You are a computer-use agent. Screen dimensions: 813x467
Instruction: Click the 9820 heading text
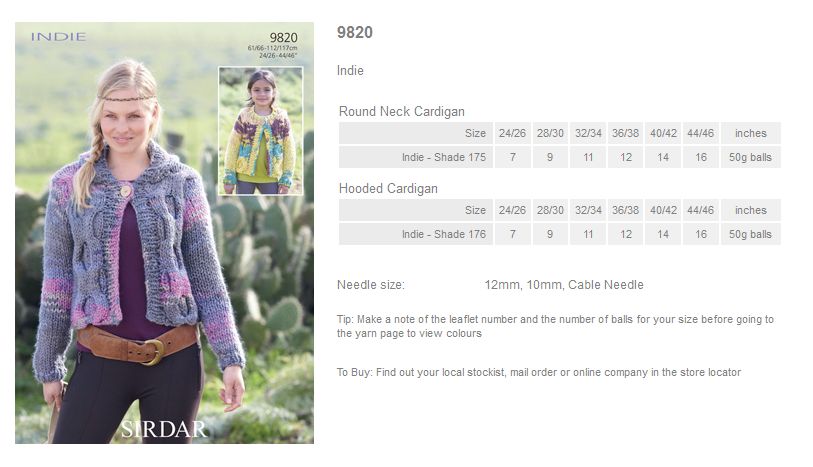(355, 32)
